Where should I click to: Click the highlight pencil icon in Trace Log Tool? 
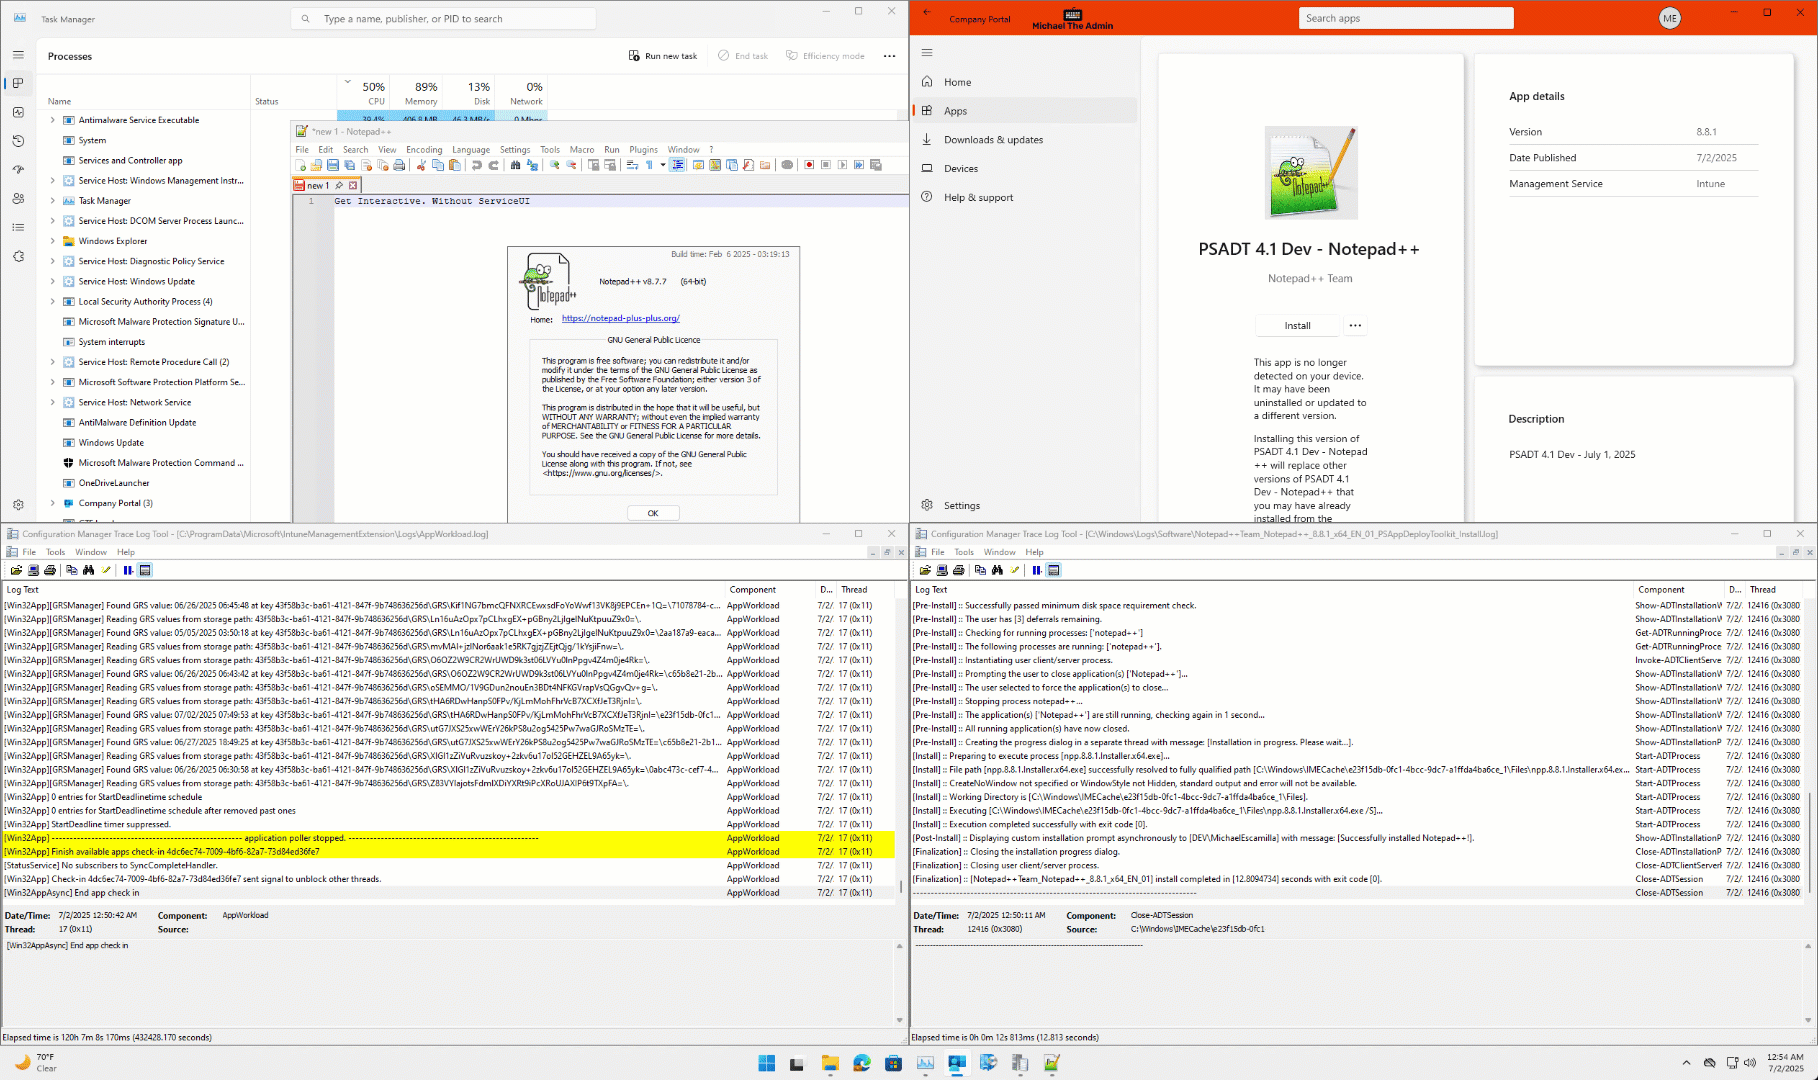(106, 570)
